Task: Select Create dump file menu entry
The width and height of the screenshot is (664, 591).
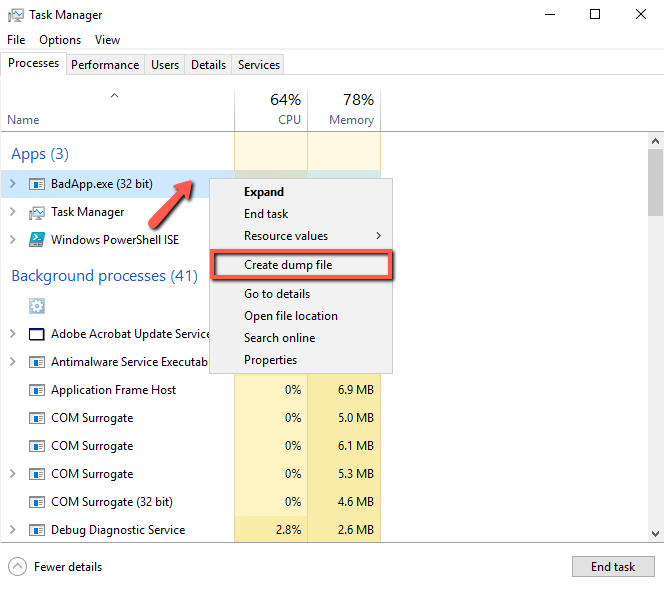Action: [301, 265]
